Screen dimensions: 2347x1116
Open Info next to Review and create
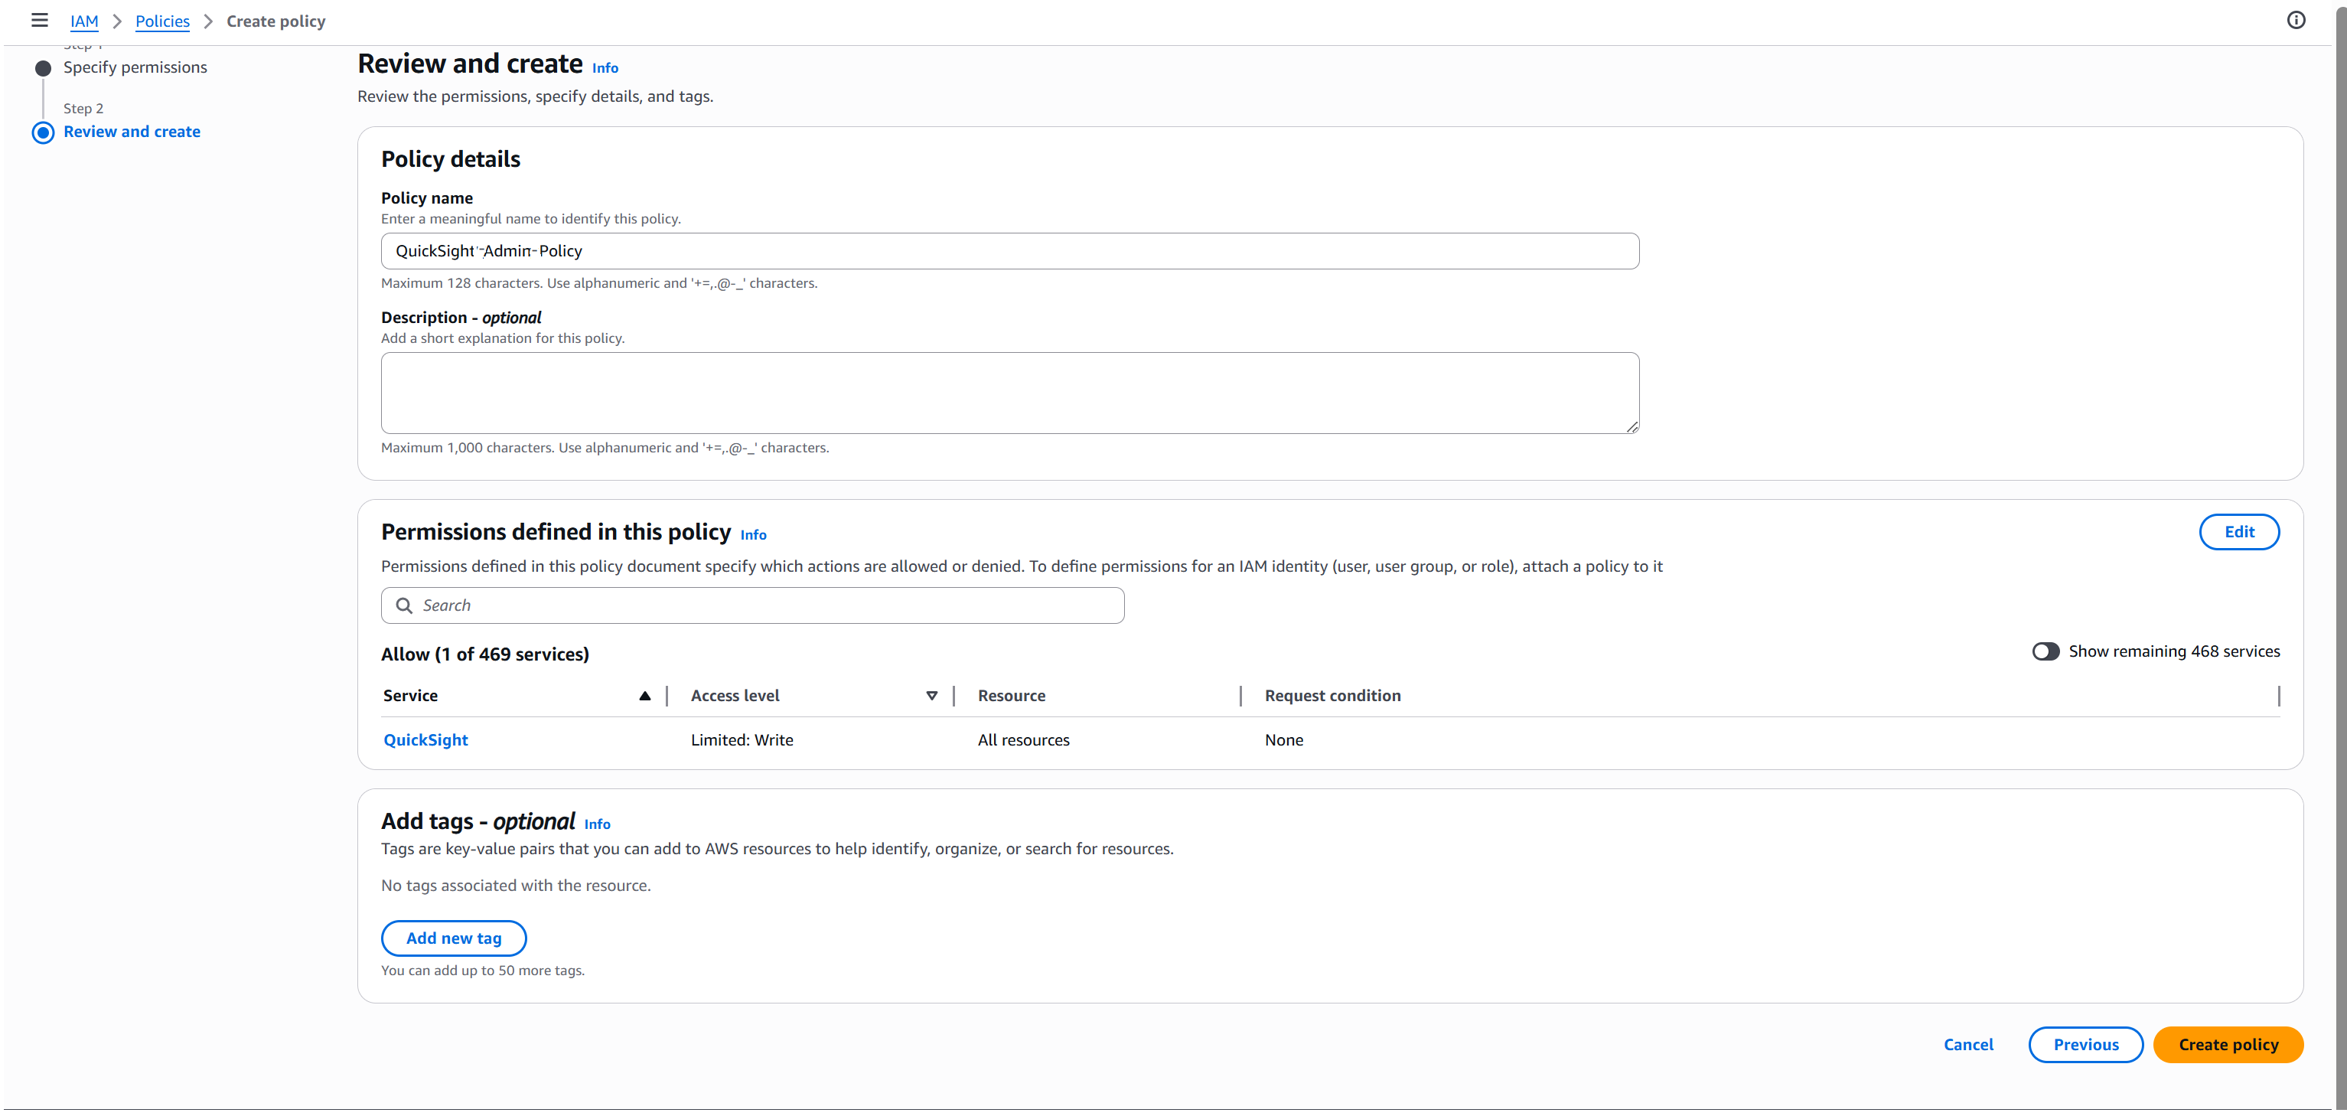(x=605, y=68)
